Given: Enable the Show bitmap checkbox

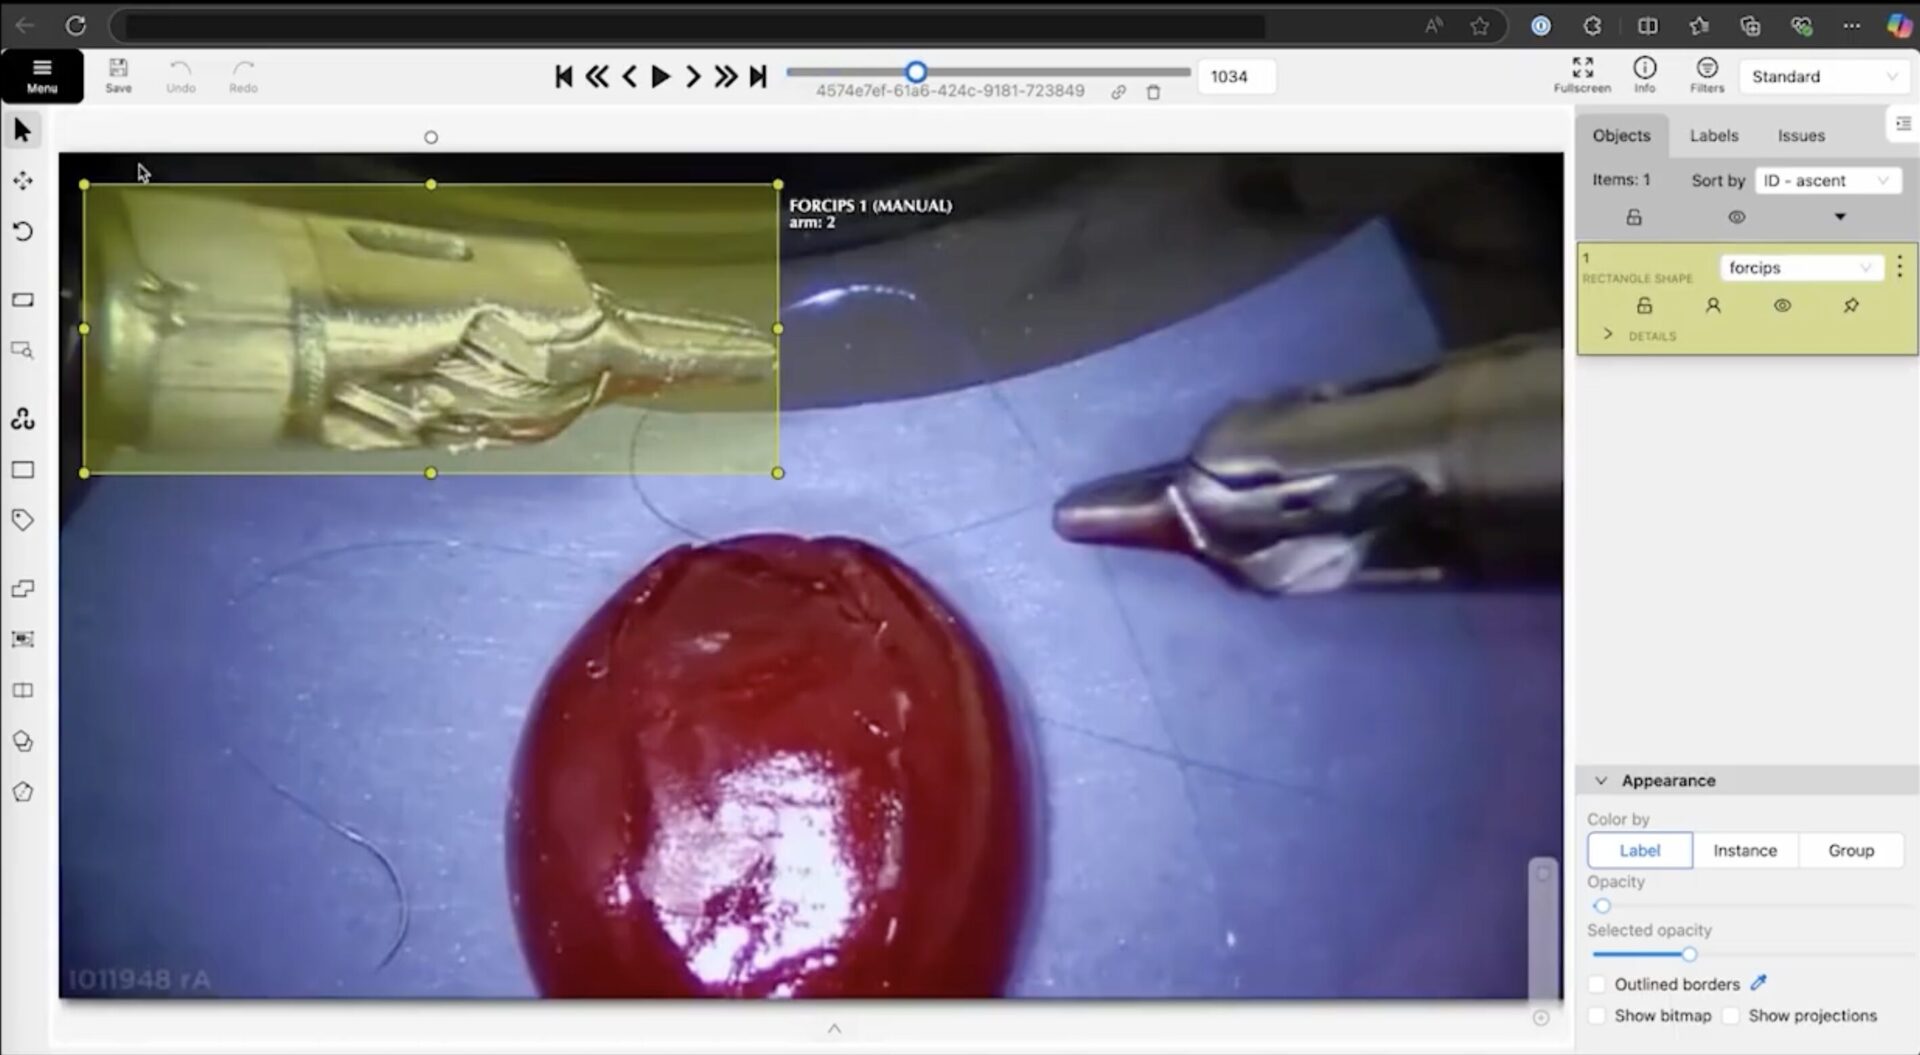Looking at the screenshot, I should click(1597, 1016).
